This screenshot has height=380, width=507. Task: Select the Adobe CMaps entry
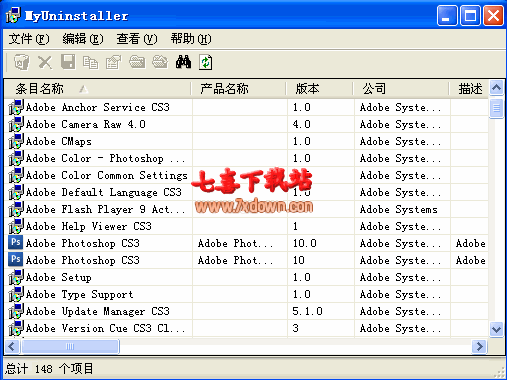tap(59, 141)
